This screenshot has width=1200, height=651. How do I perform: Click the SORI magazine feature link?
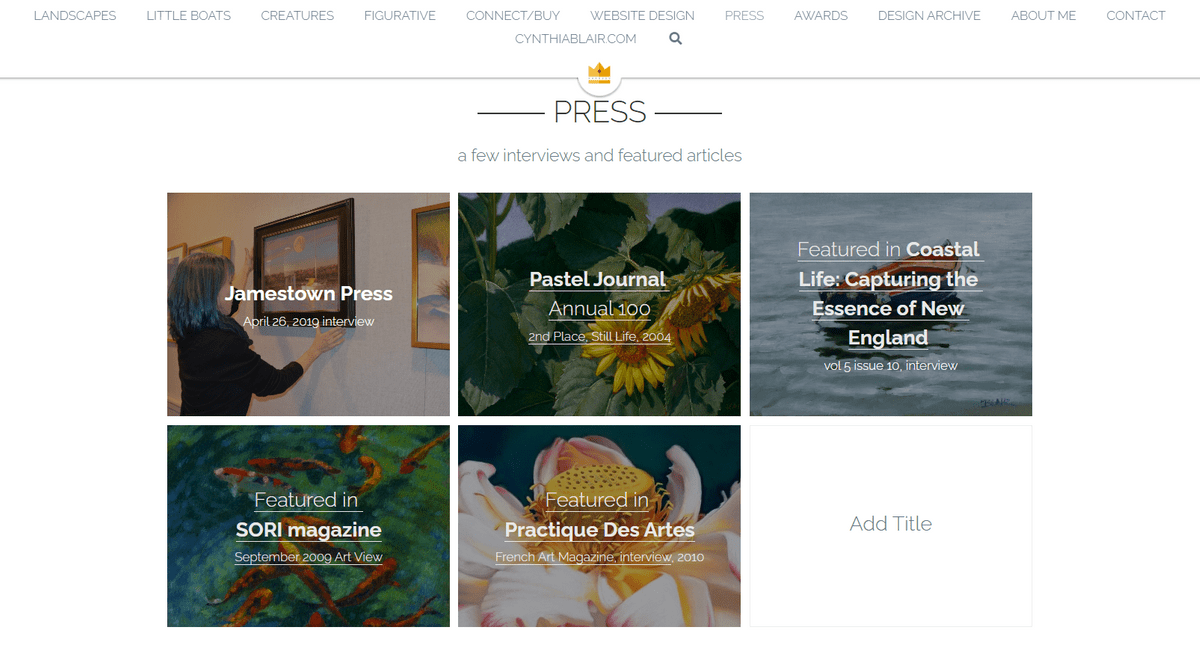pyautogui.click(x=308, y=526)
